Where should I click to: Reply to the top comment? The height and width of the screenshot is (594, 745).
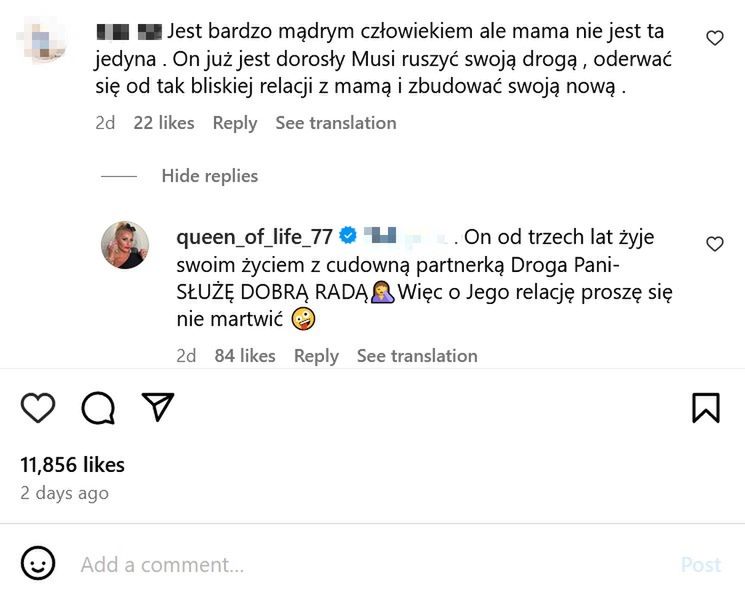click(235, 123)
